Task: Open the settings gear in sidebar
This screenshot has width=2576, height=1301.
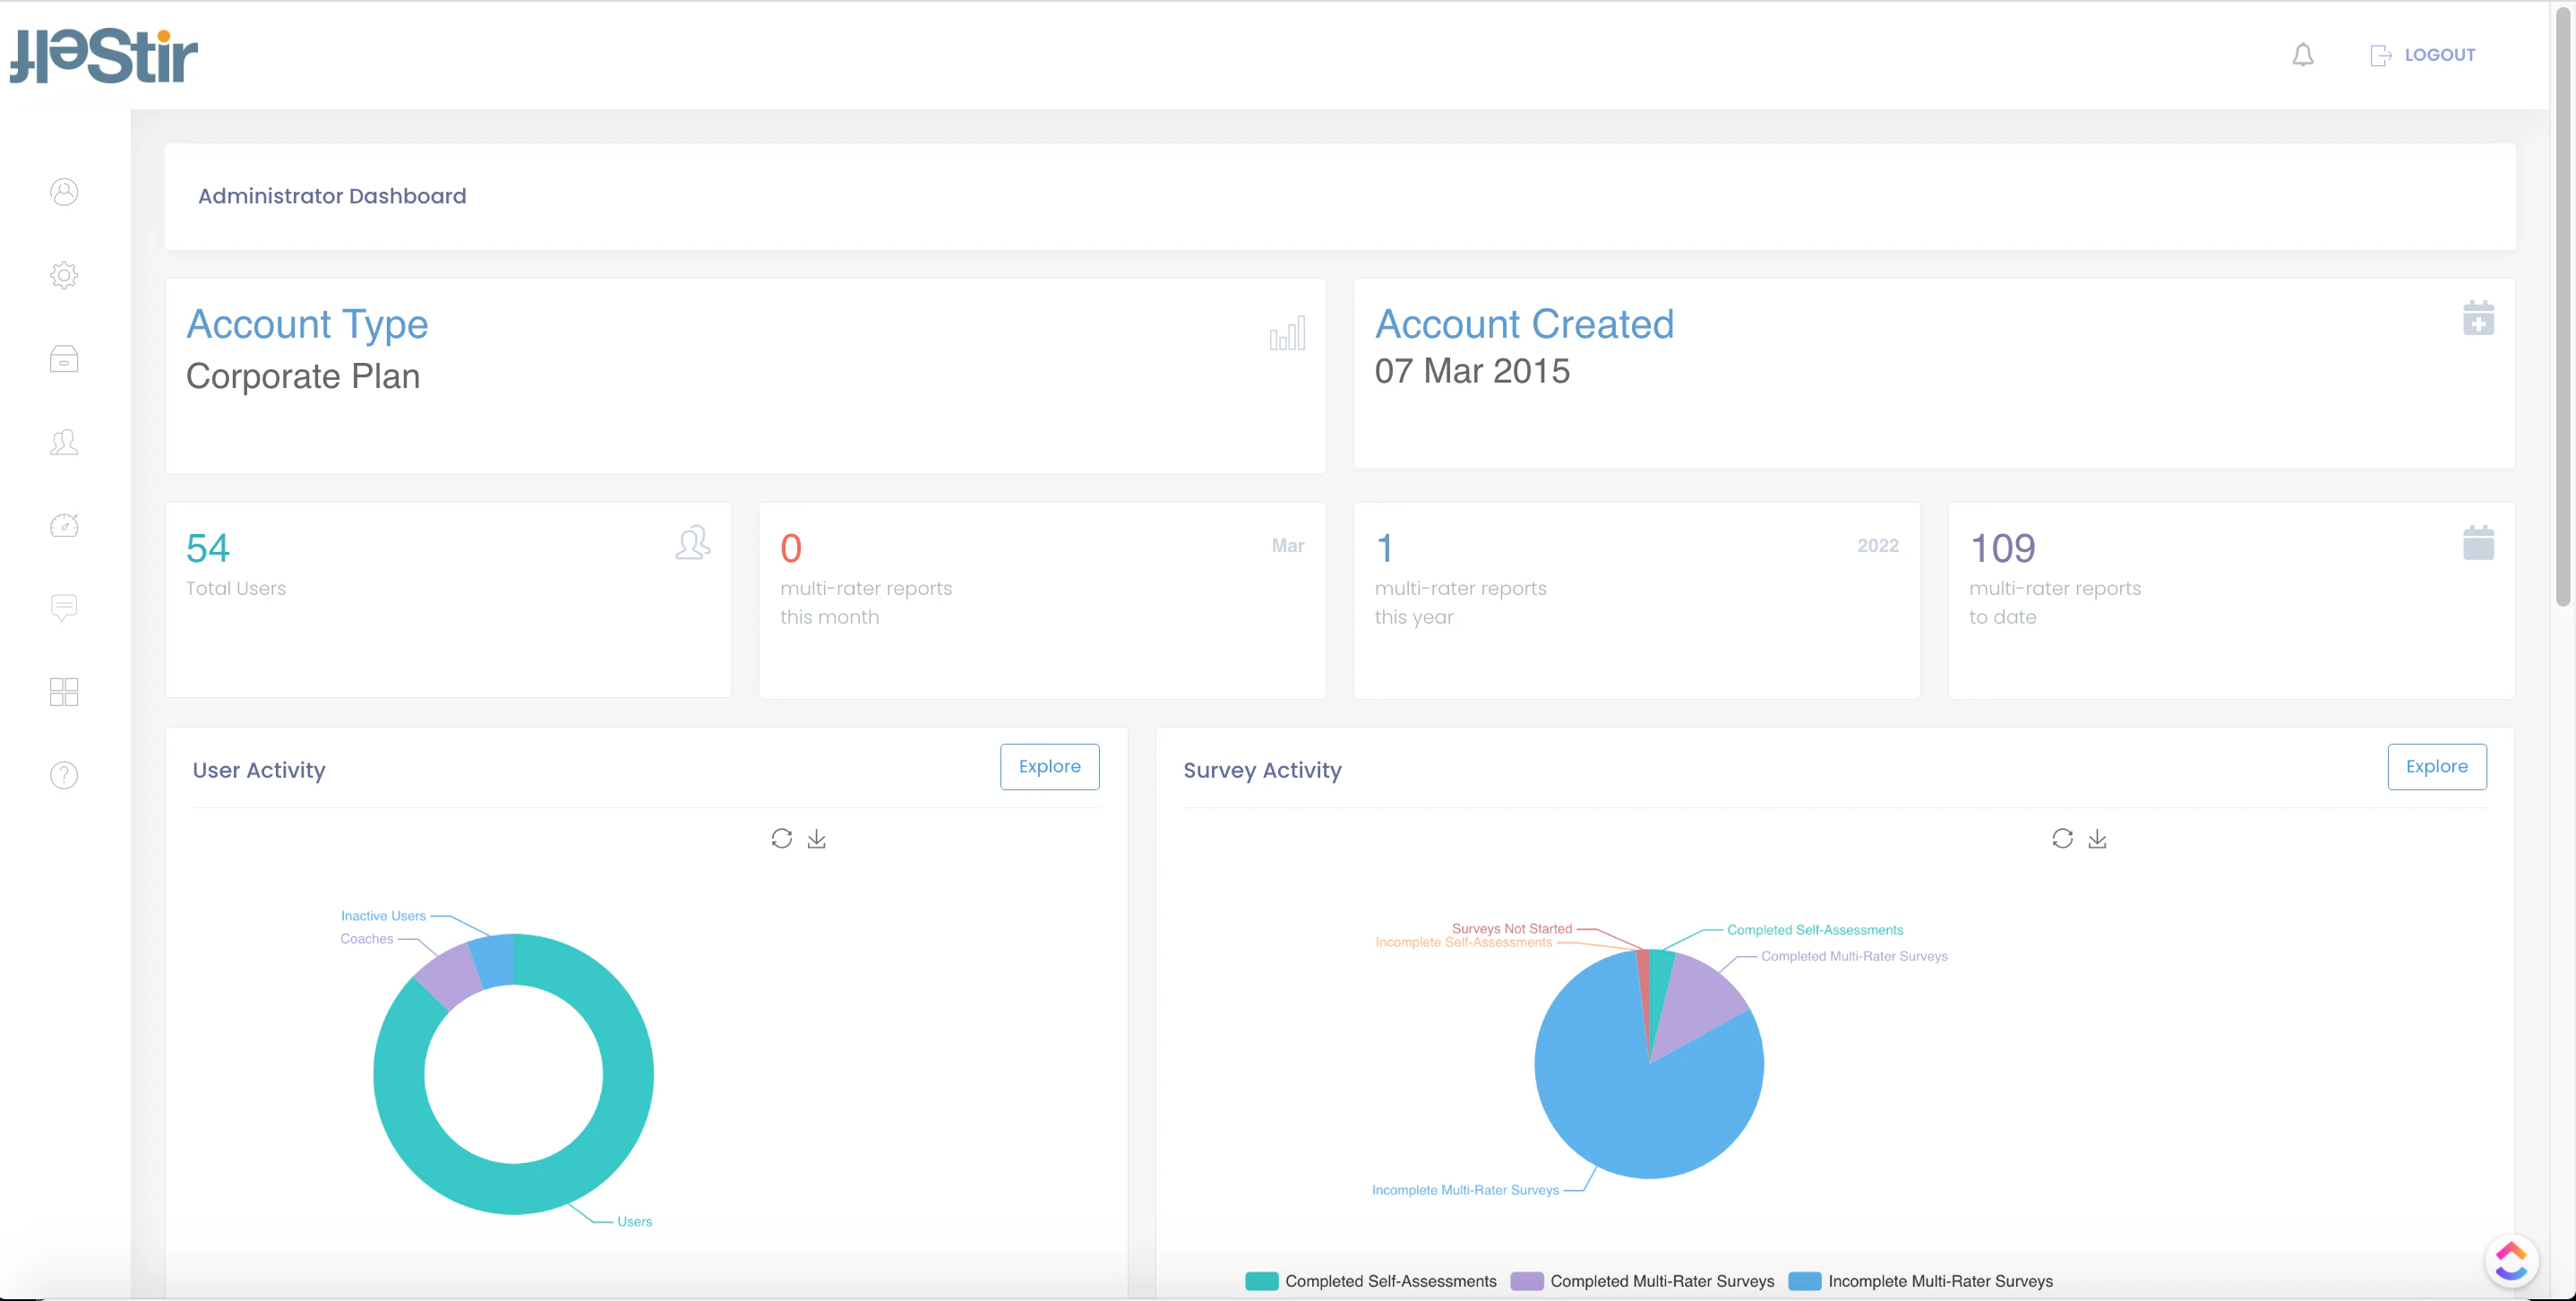Action: [64, 276]
